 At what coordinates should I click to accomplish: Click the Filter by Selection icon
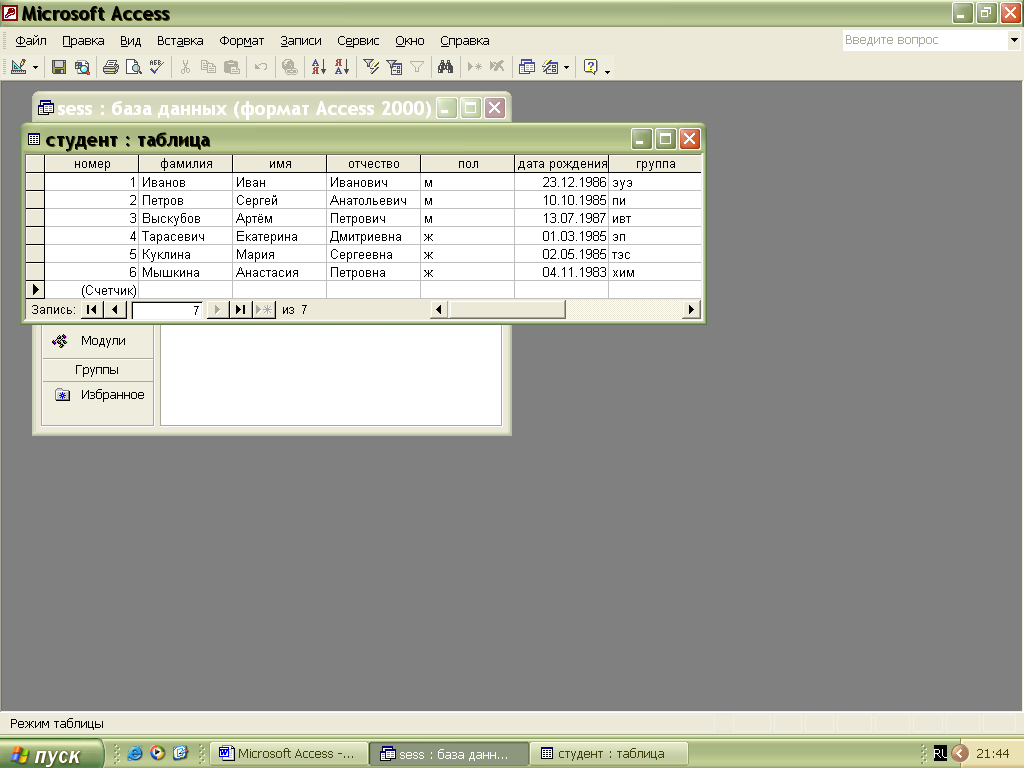pyautogui.click(x=371, y=67)
